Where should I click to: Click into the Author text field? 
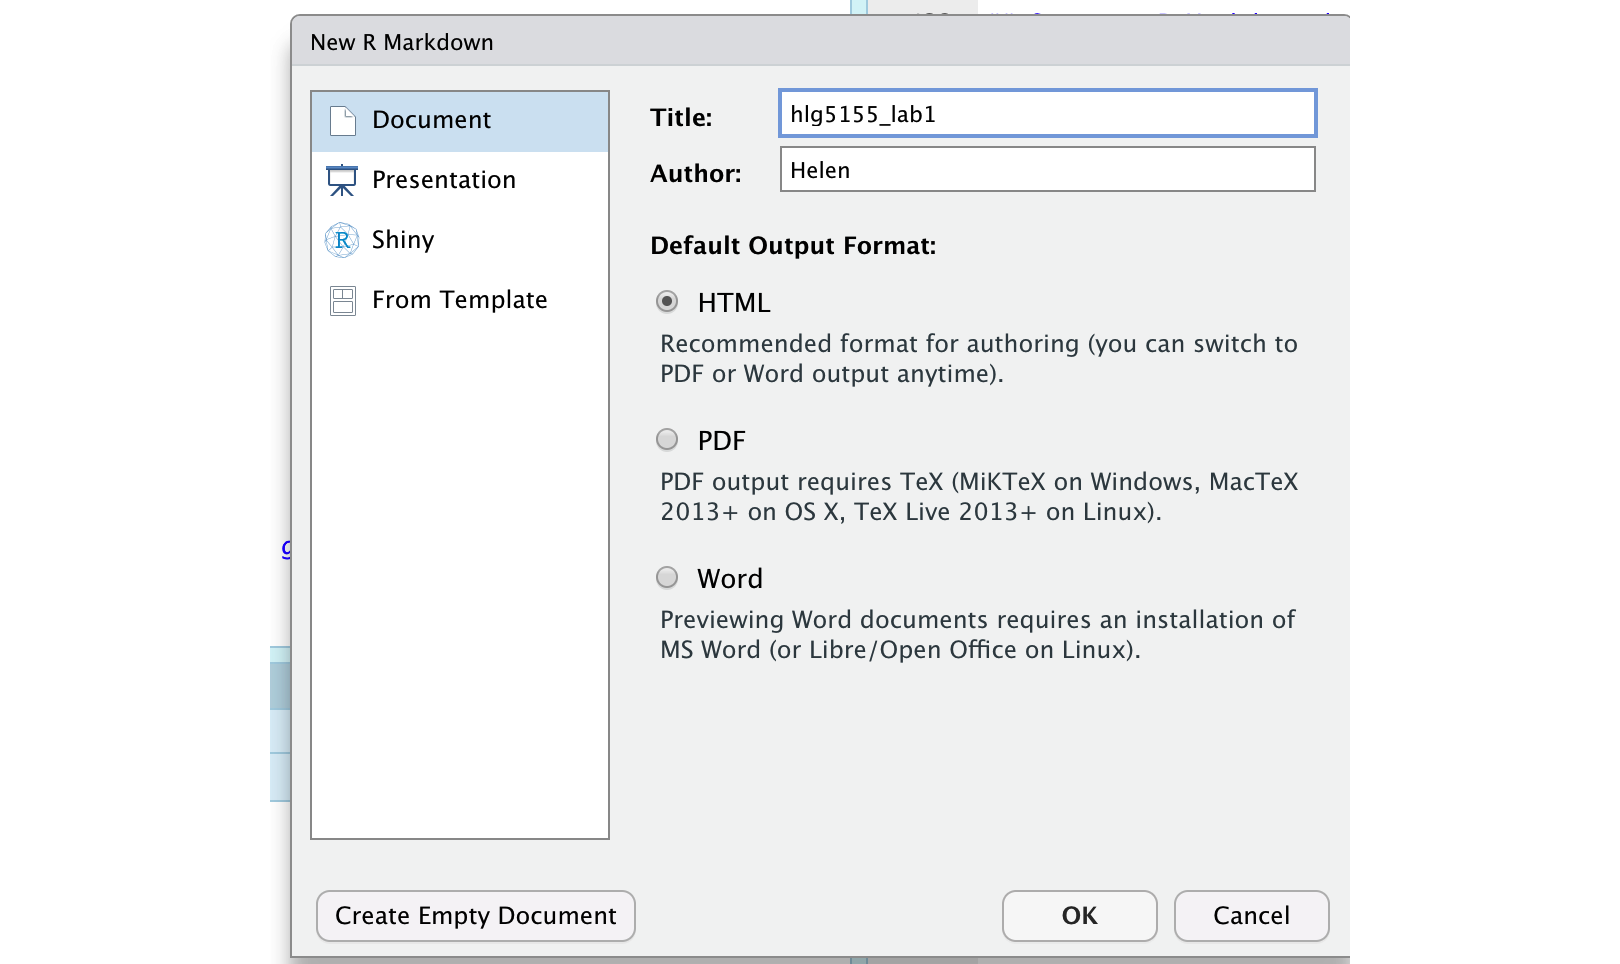[1047, 170]
